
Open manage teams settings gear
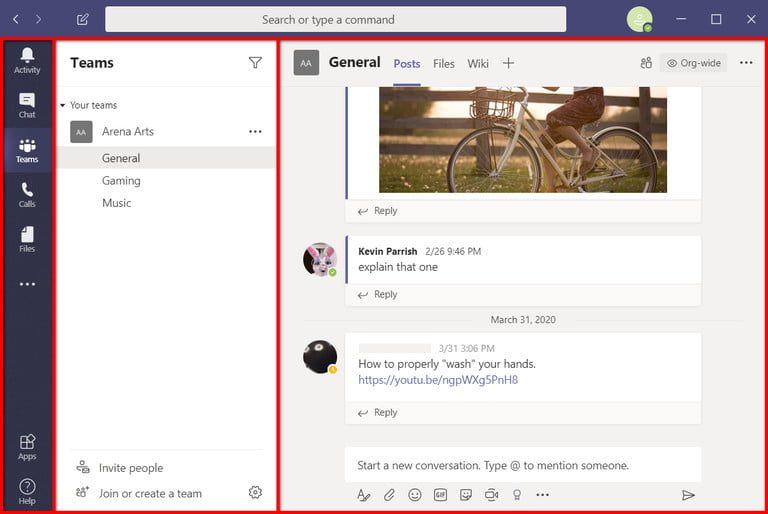click(x=255, y=492)
